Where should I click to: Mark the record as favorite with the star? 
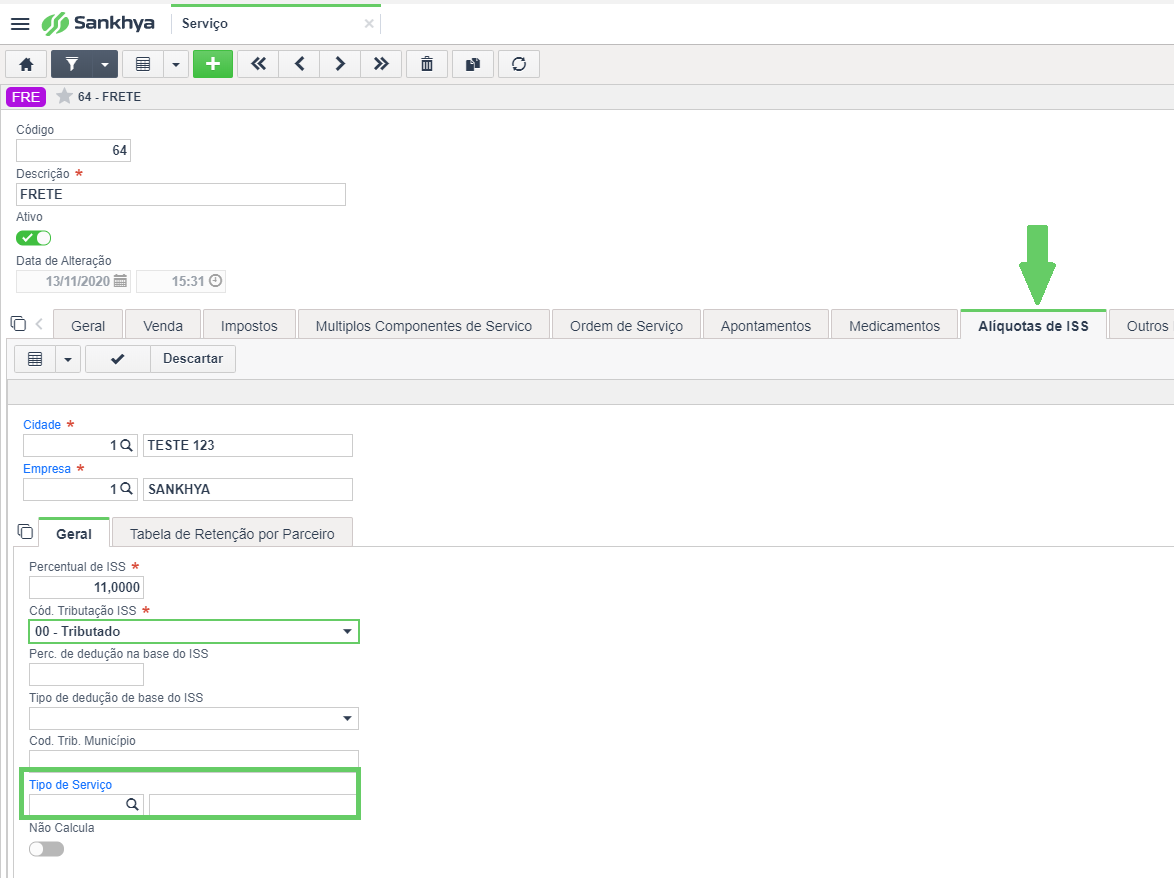64,96
